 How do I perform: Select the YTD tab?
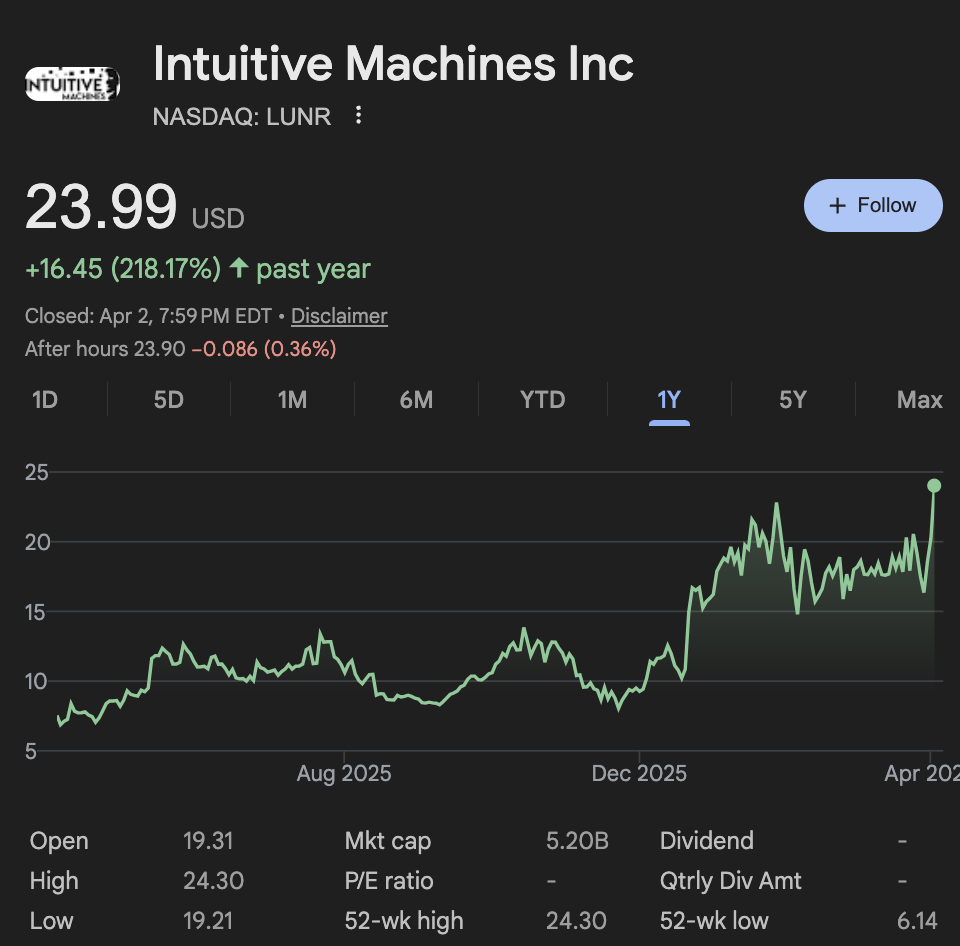[543, 400]
